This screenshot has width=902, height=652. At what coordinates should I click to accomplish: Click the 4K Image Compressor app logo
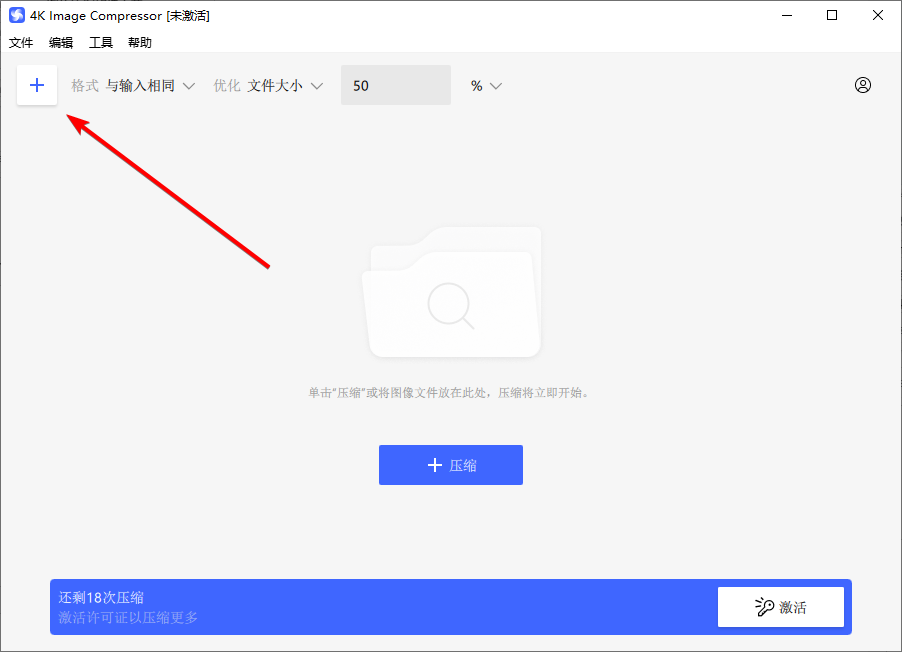pos(17,15)
